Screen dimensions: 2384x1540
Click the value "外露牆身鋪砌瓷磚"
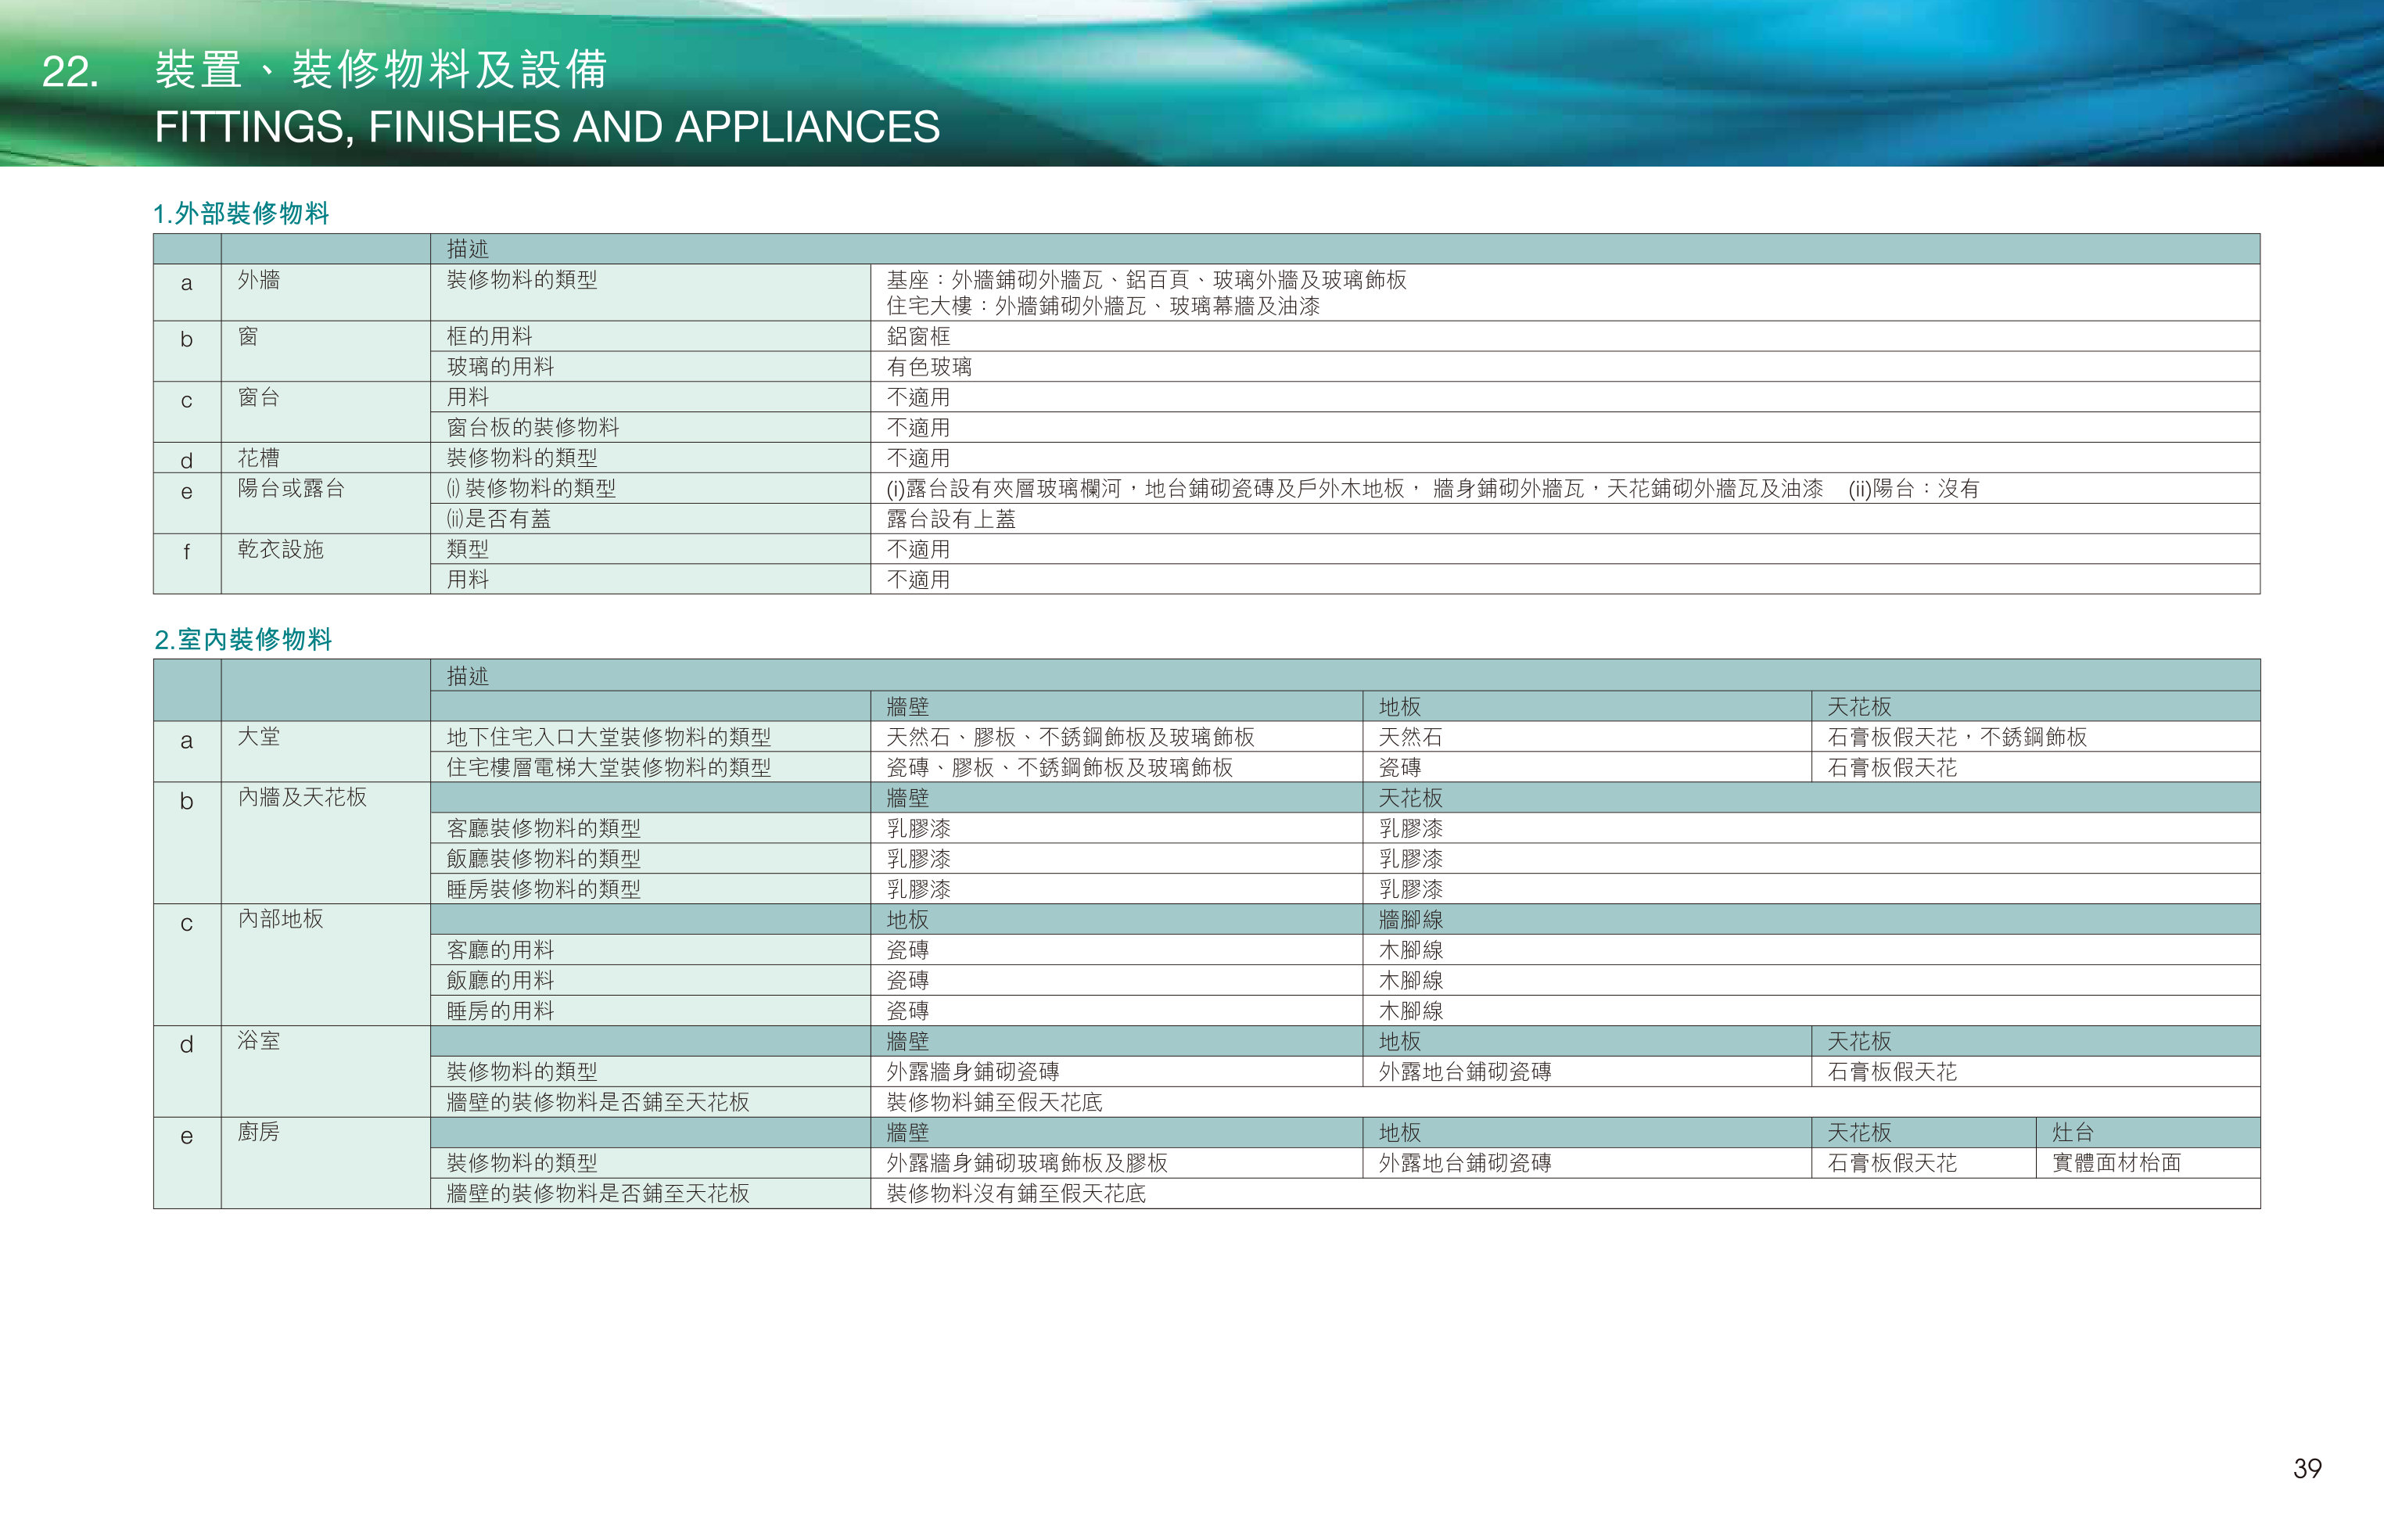tap(973, 1072)
